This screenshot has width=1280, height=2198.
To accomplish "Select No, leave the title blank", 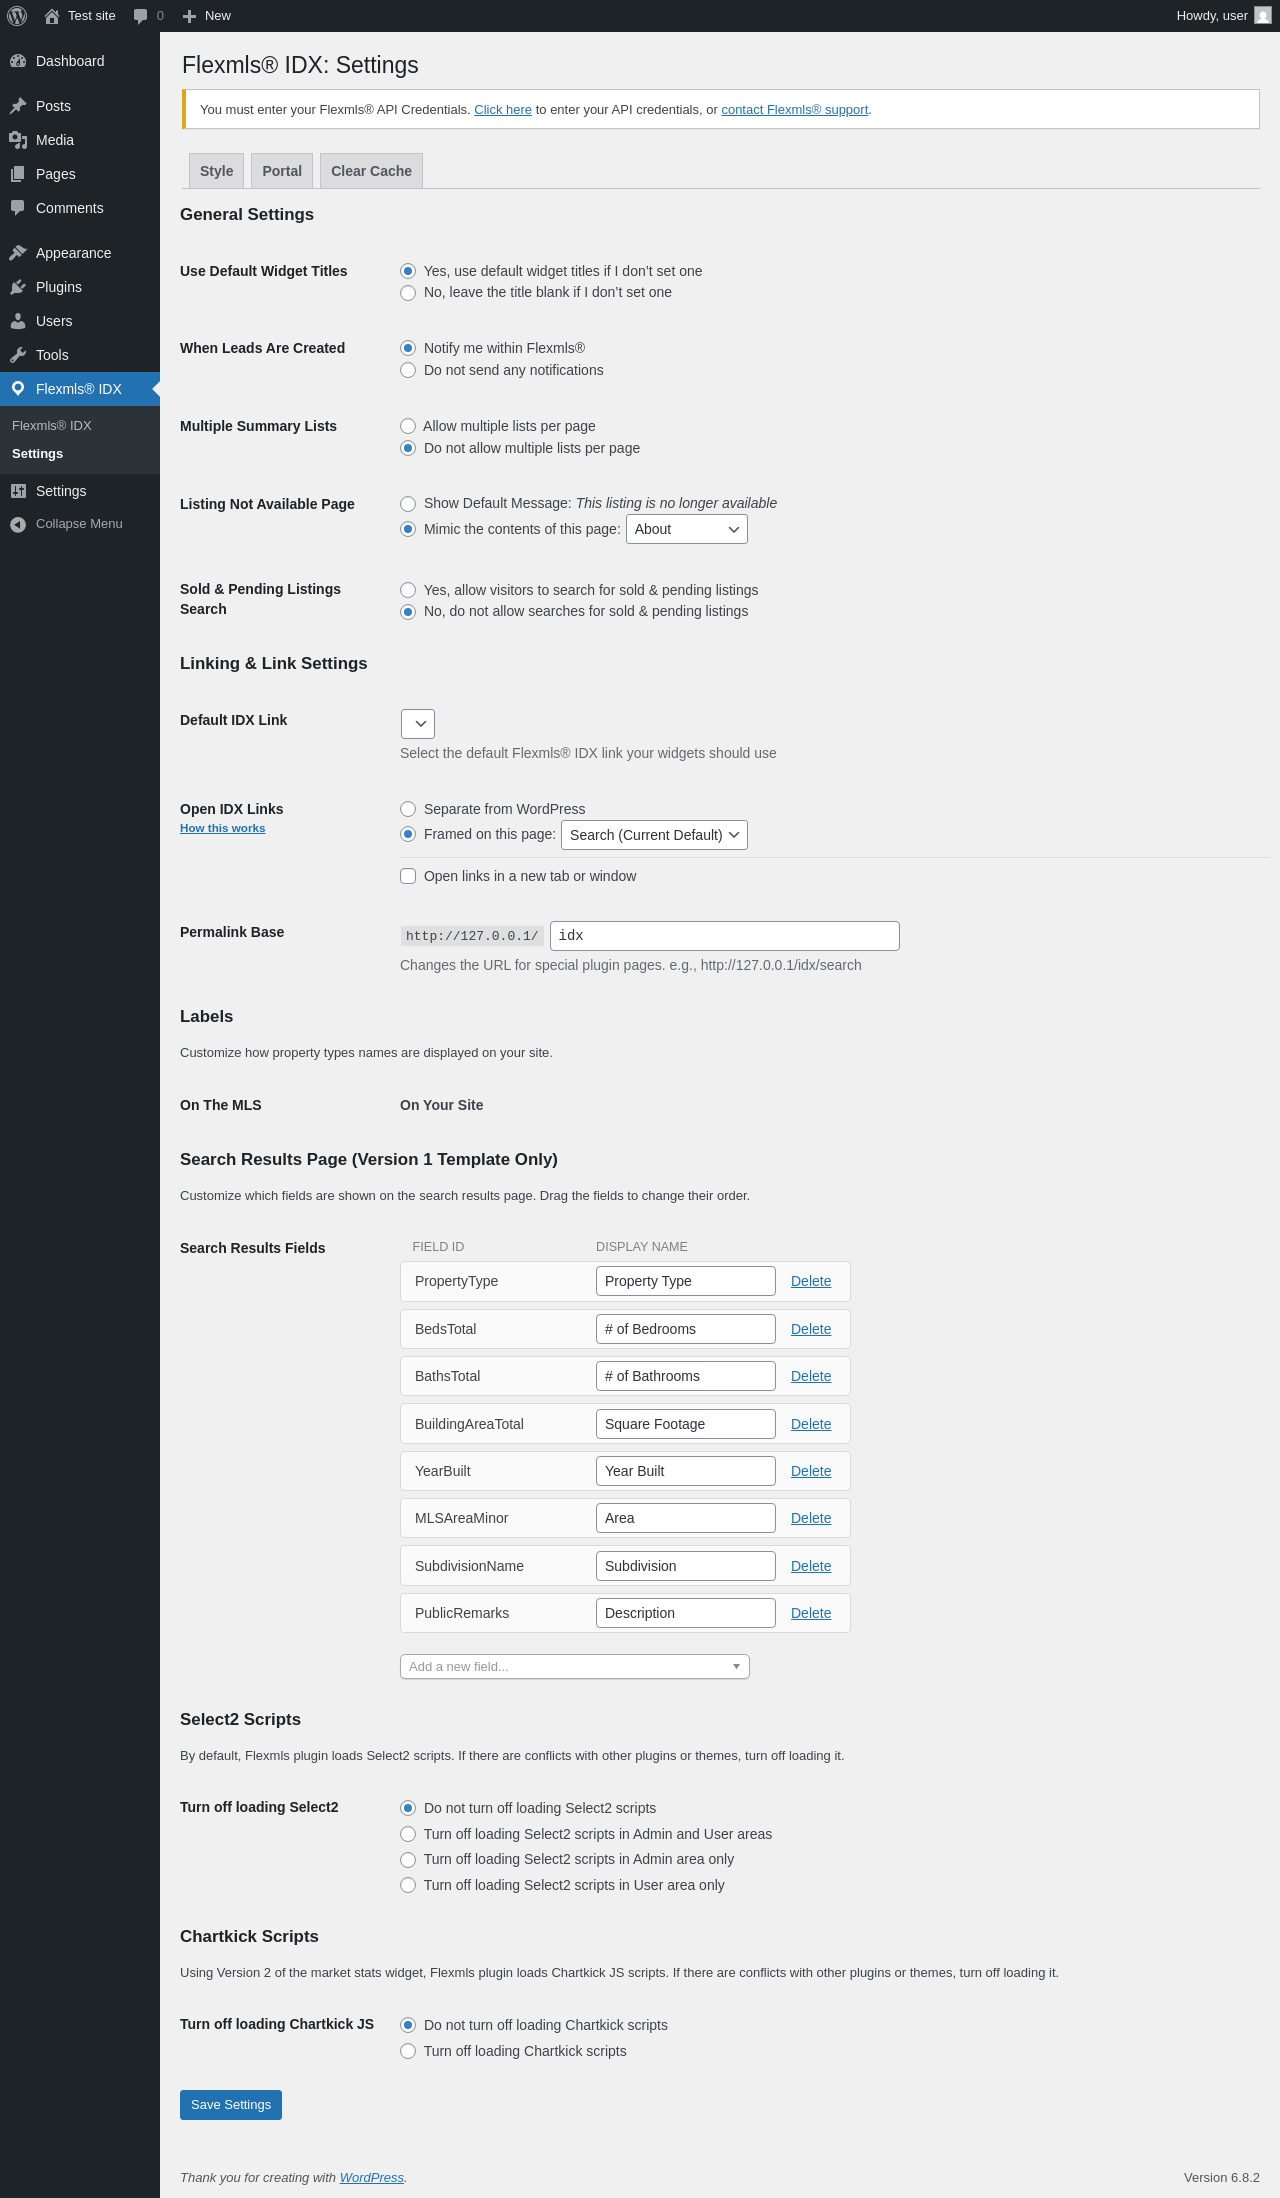I will tap(408, 293).
